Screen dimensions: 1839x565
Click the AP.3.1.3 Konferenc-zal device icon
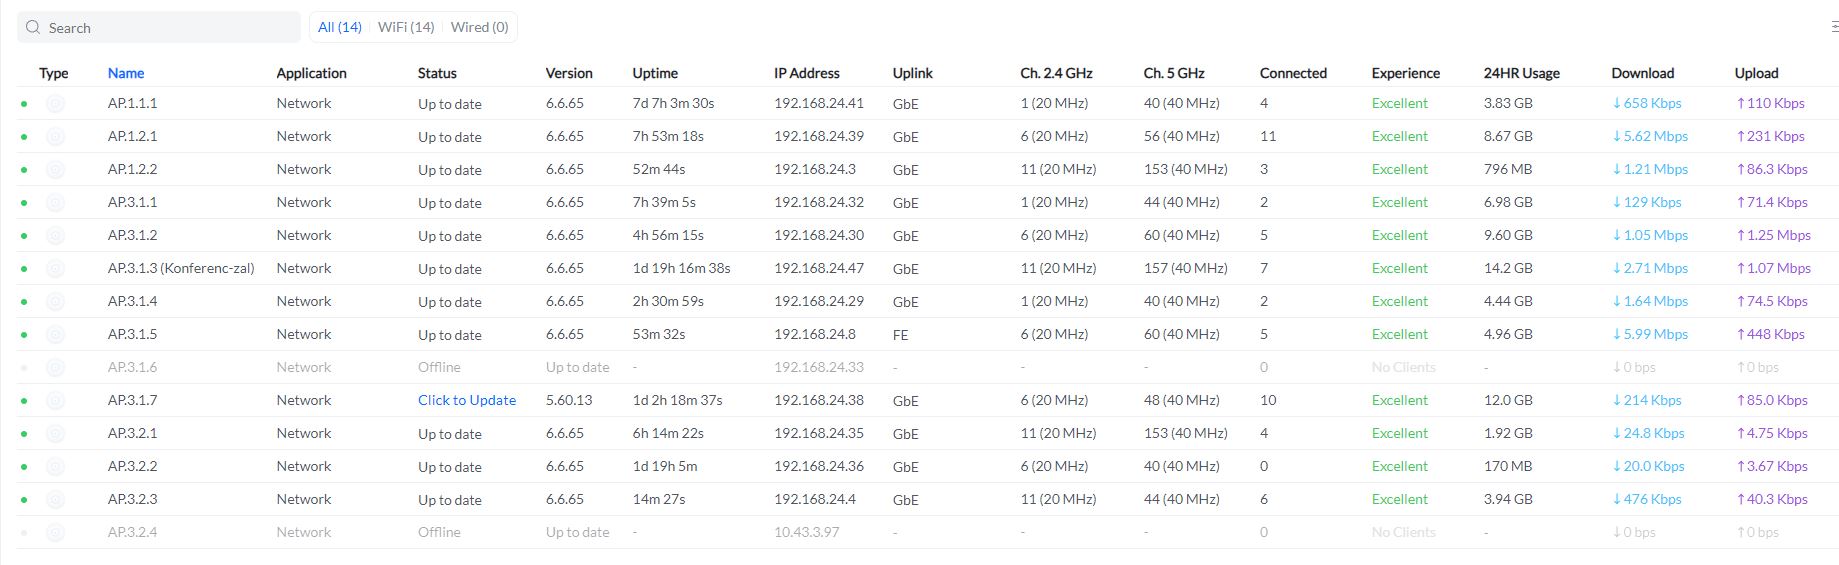[x=56, y=269]
